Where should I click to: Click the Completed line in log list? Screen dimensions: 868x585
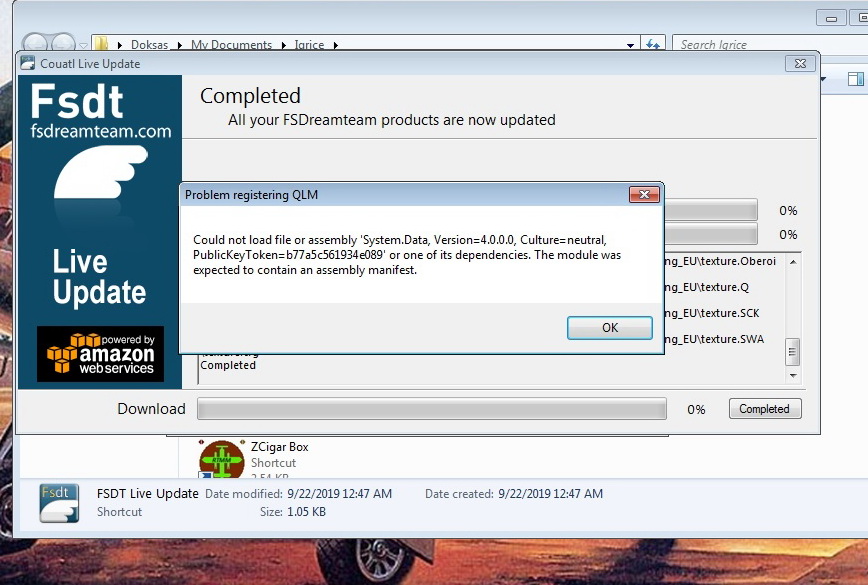click(x=228, y=365)
